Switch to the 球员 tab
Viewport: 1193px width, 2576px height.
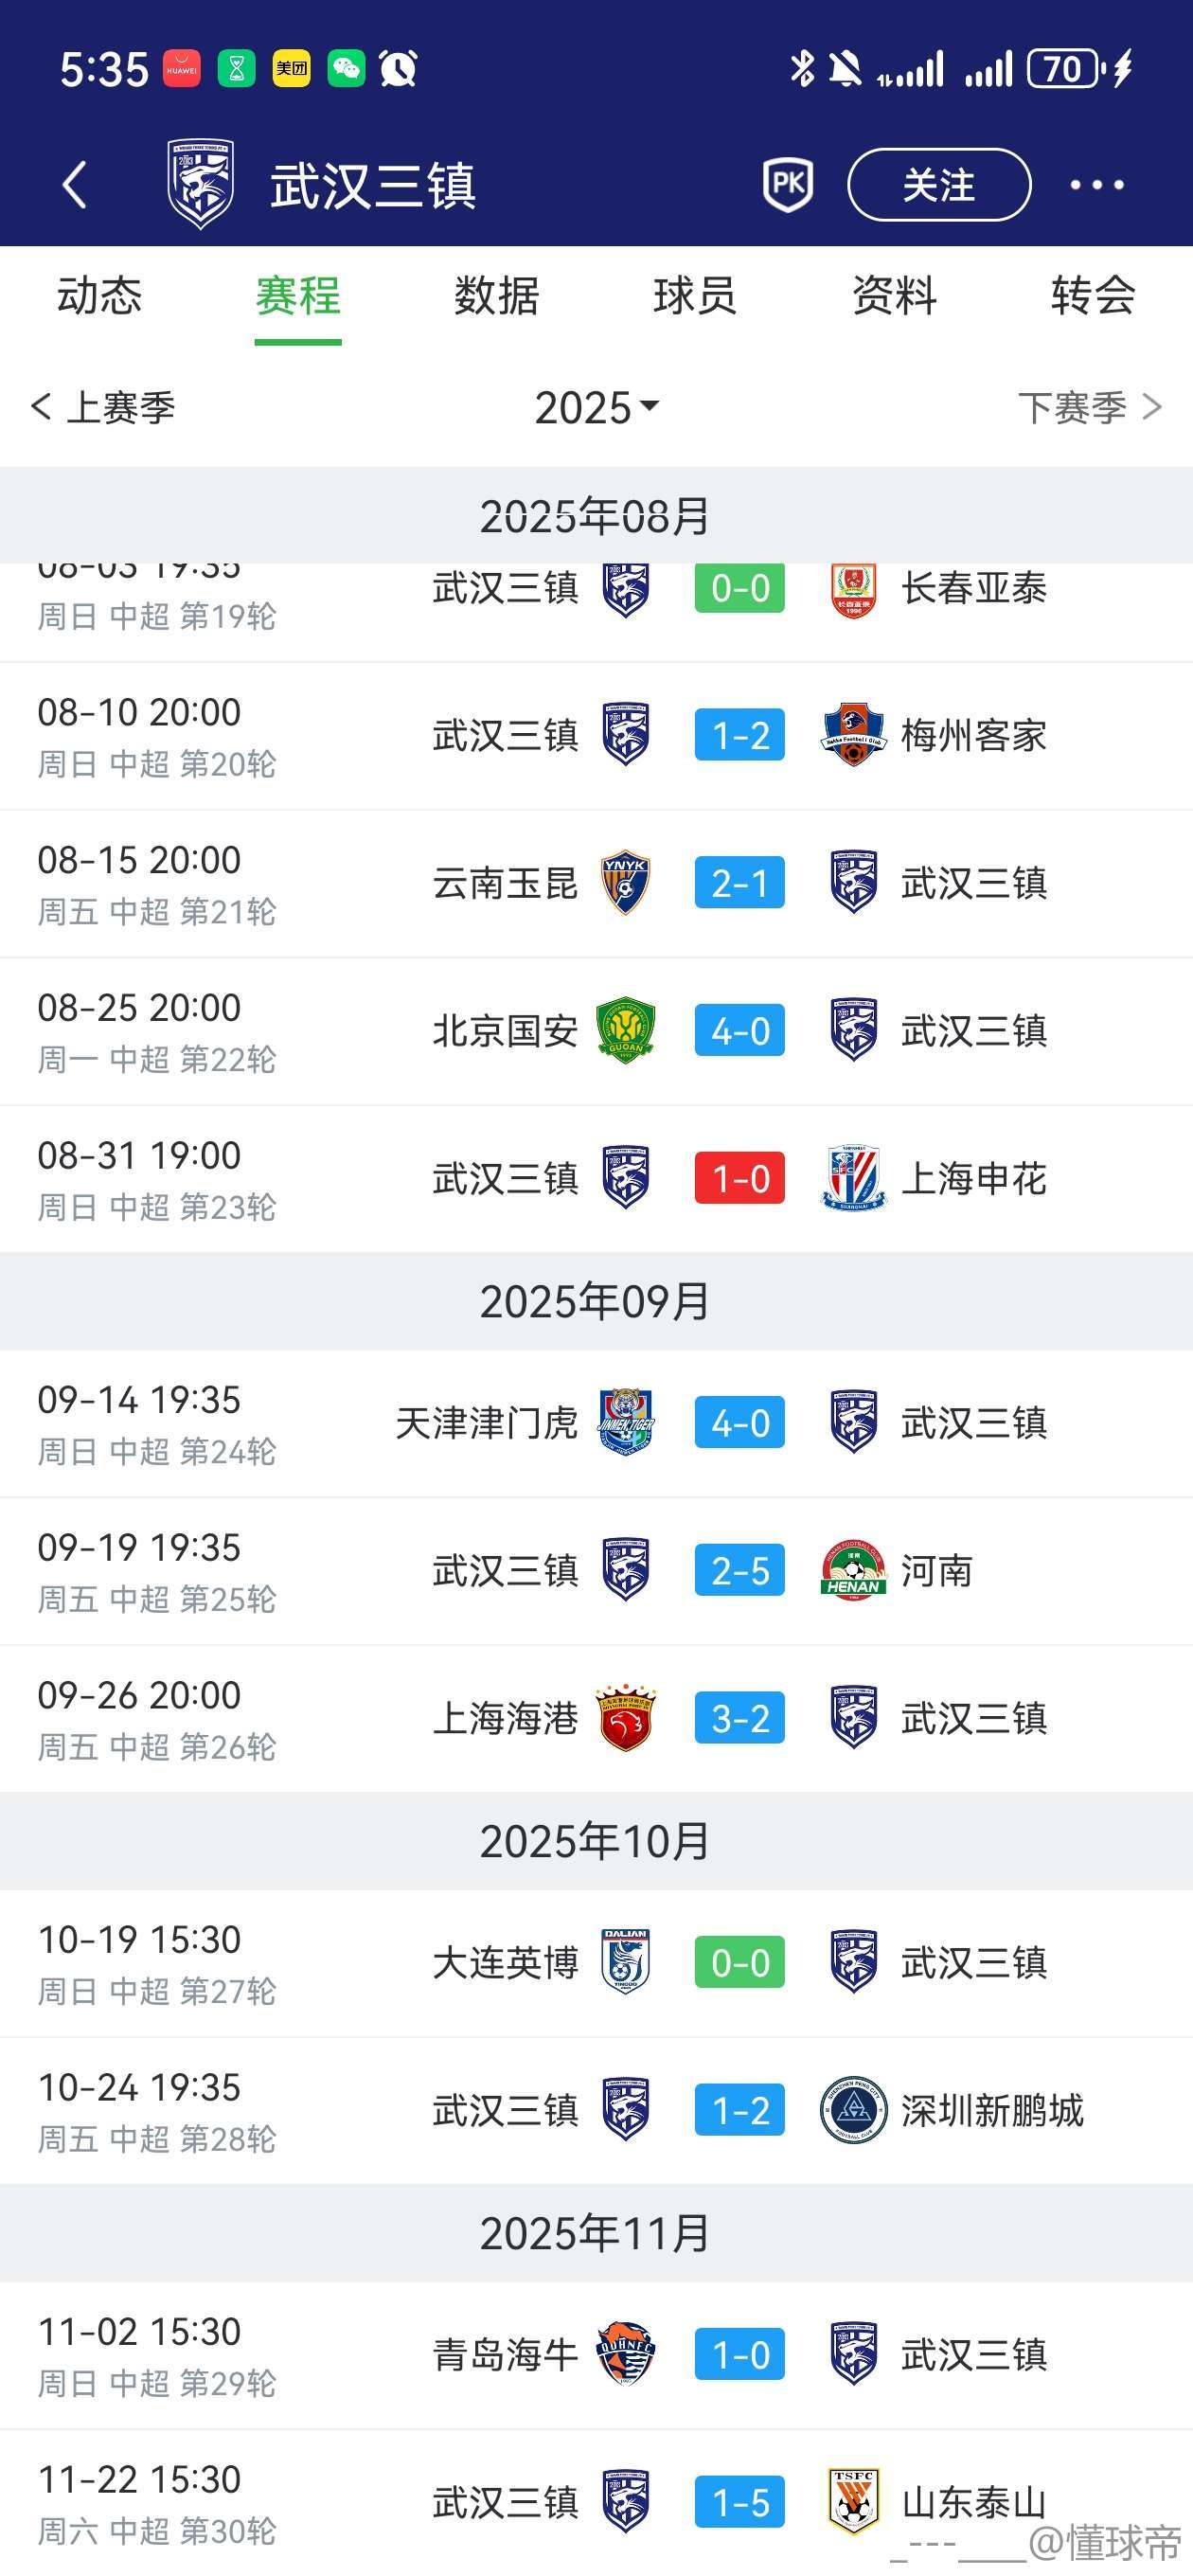click(x=695, y=296)
